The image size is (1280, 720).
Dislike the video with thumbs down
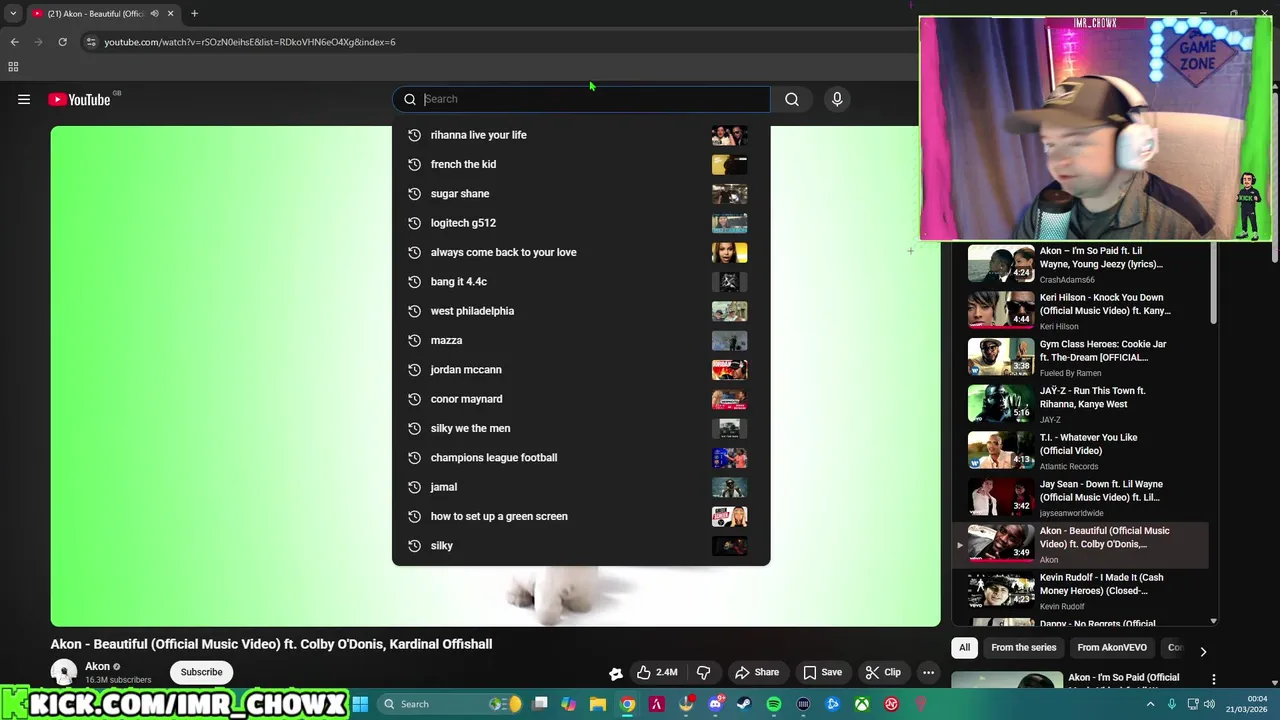pos(703,672)
